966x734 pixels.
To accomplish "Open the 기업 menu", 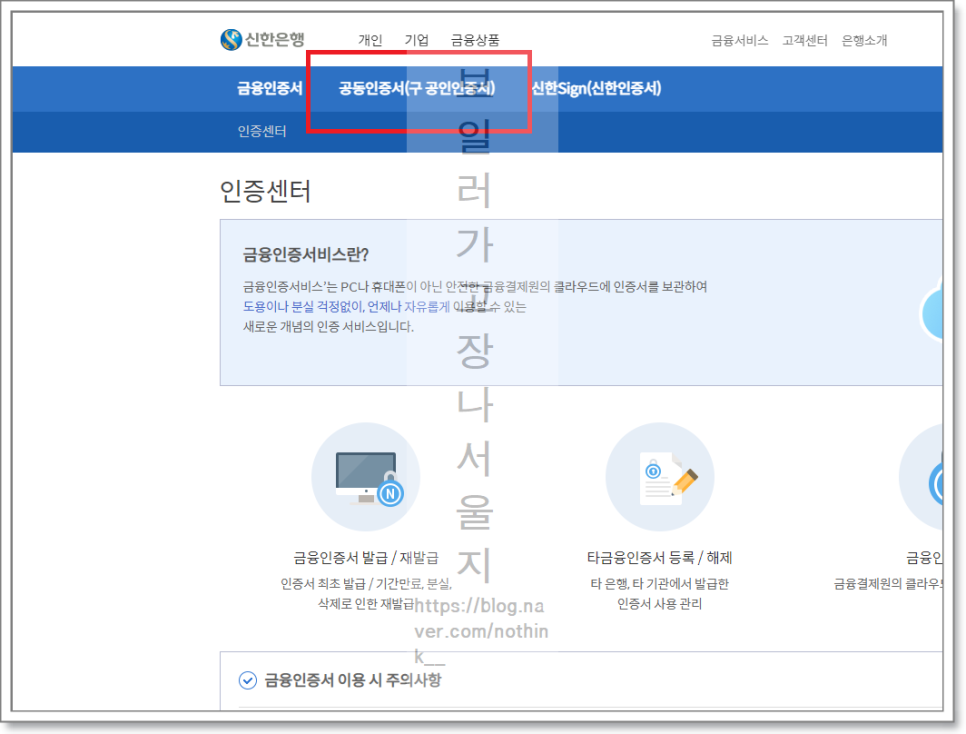I will click(x=416, y=40).
